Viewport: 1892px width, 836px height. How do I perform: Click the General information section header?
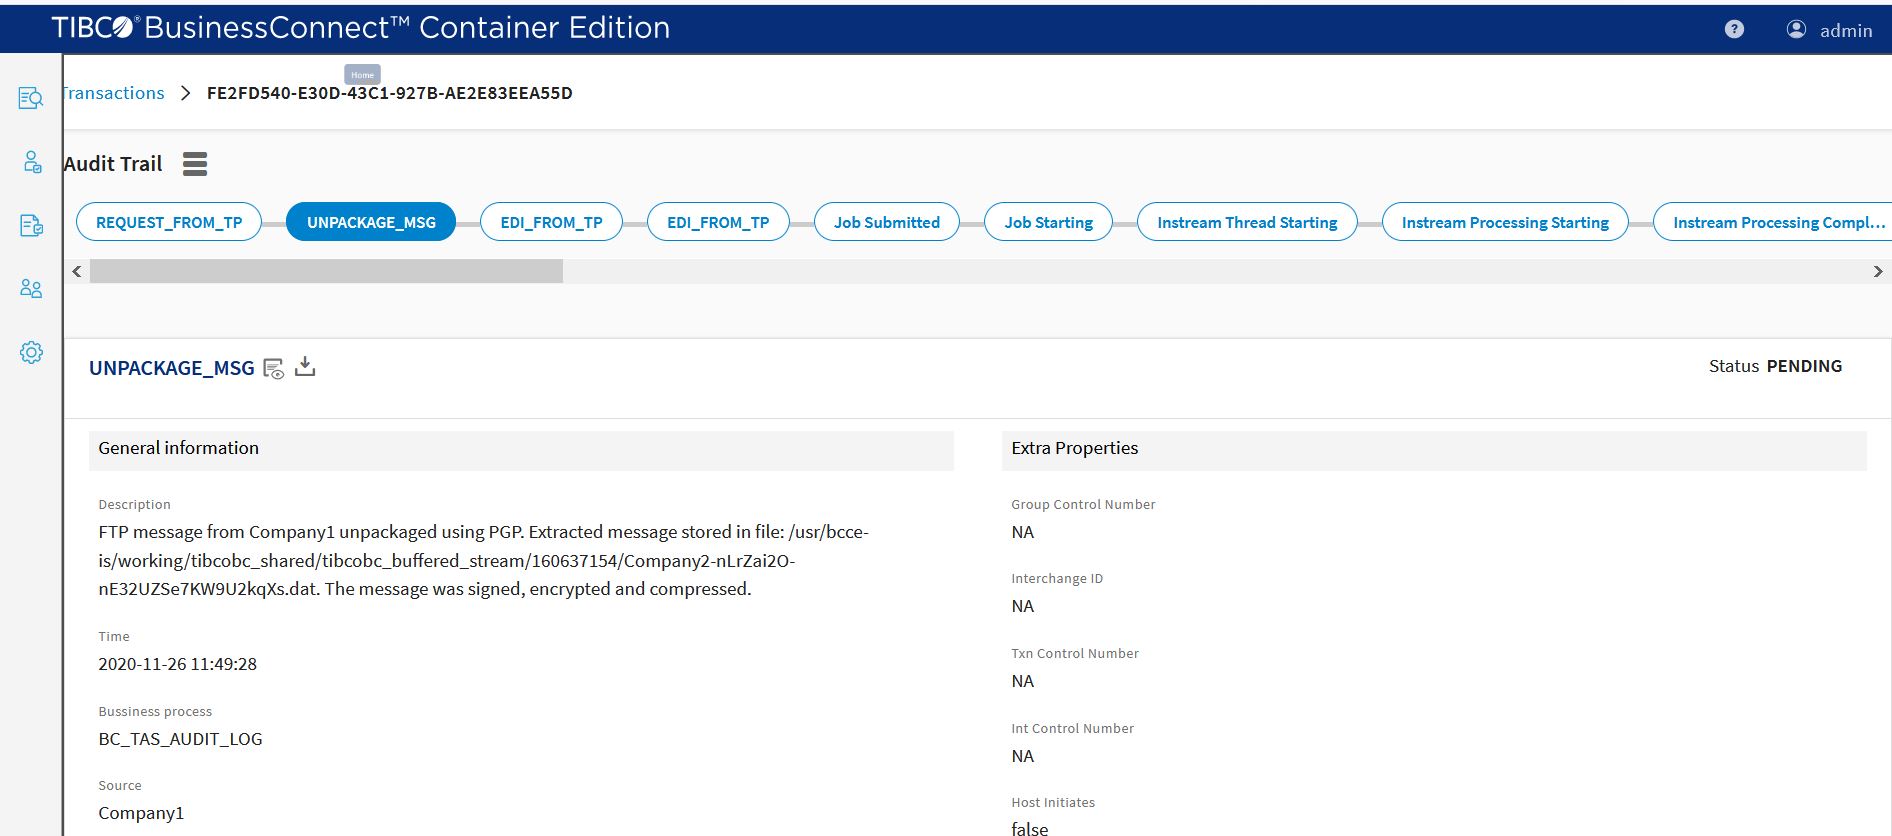pos(521,449)
